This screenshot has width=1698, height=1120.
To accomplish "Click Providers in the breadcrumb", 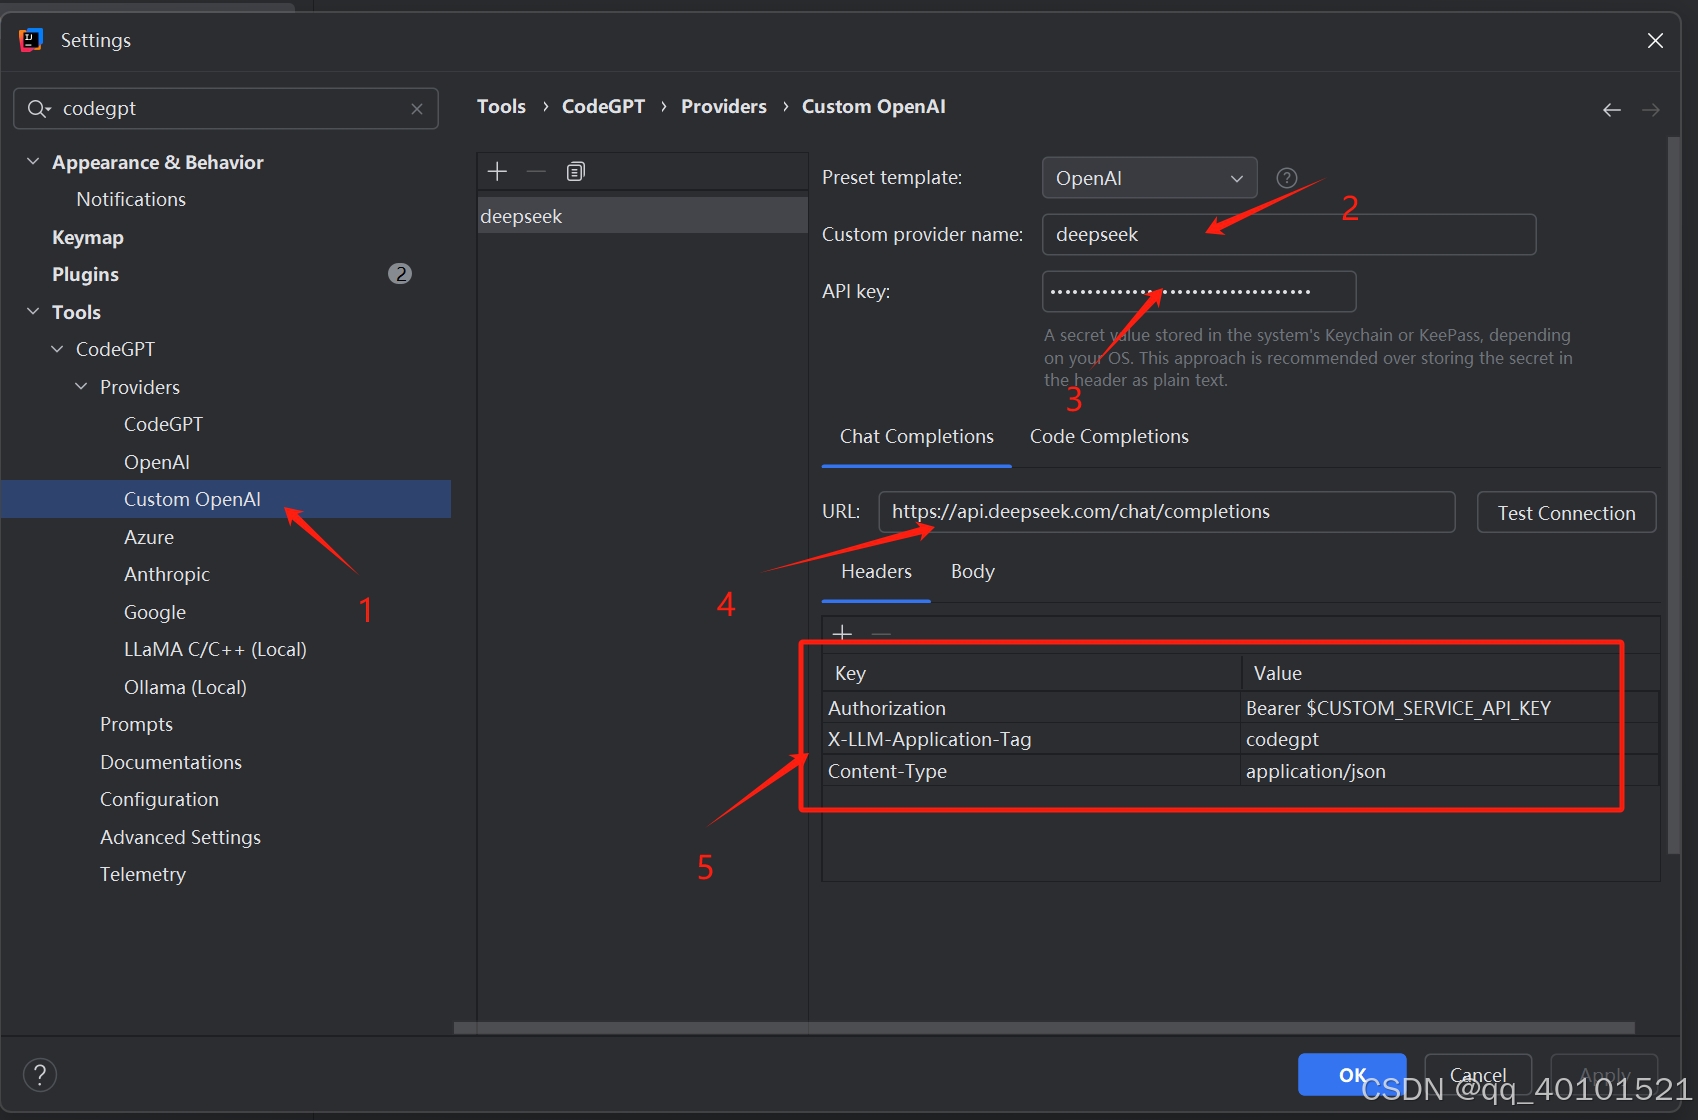I will 724,107.
